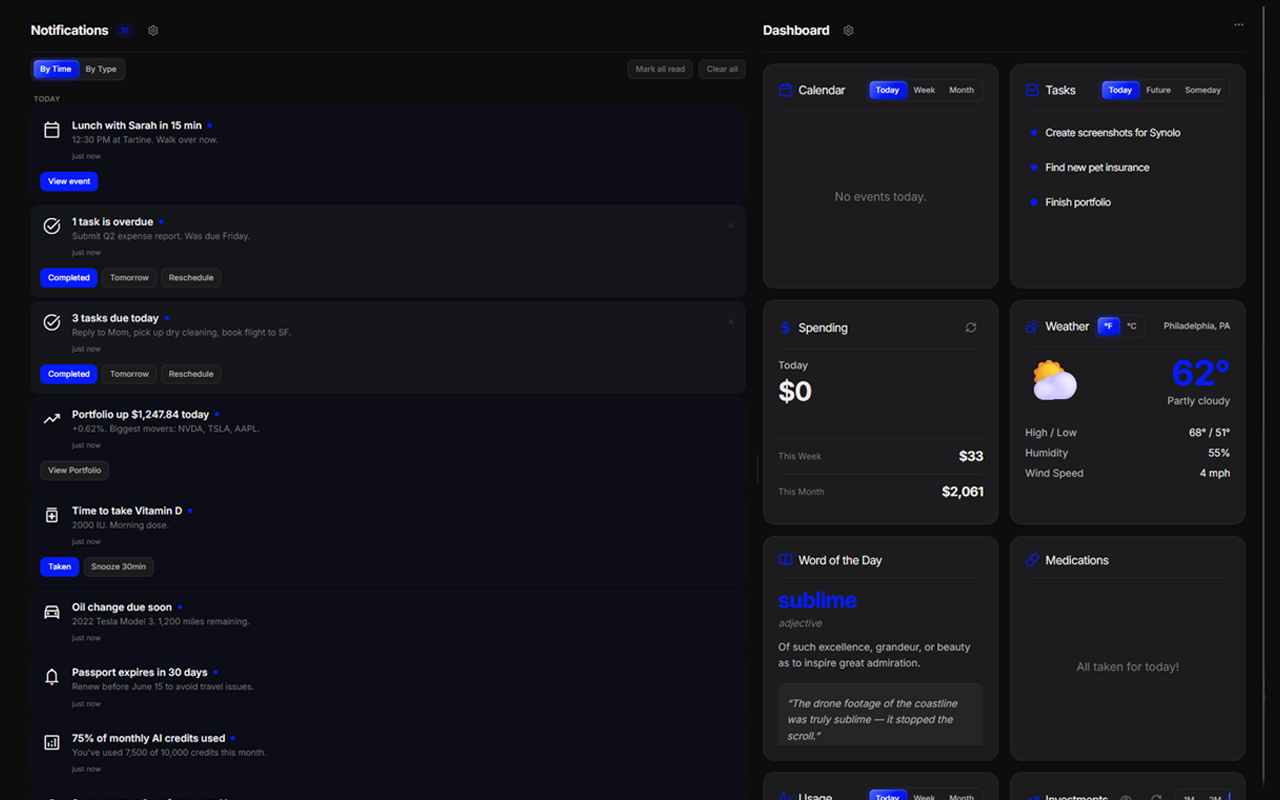
Task: Select Tasks Future tab
Action: coord(1158,90)
